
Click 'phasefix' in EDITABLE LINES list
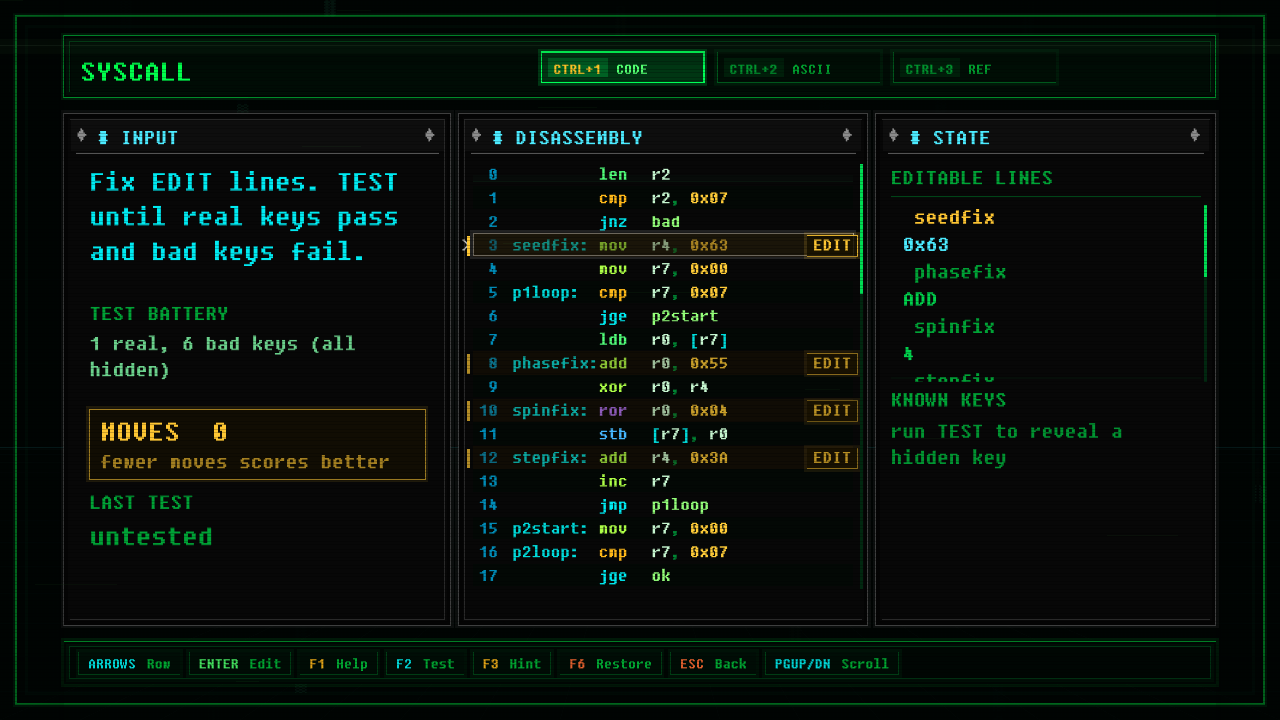tap(960, 272)
